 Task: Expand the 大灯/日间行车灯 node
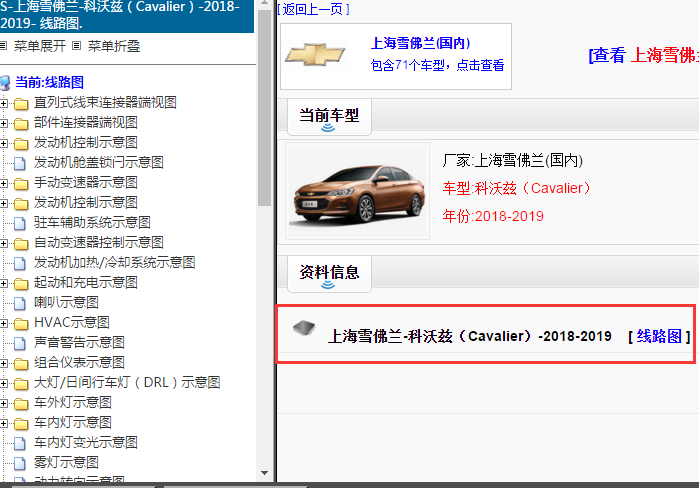pyautogui.click(x=4, y=383)
